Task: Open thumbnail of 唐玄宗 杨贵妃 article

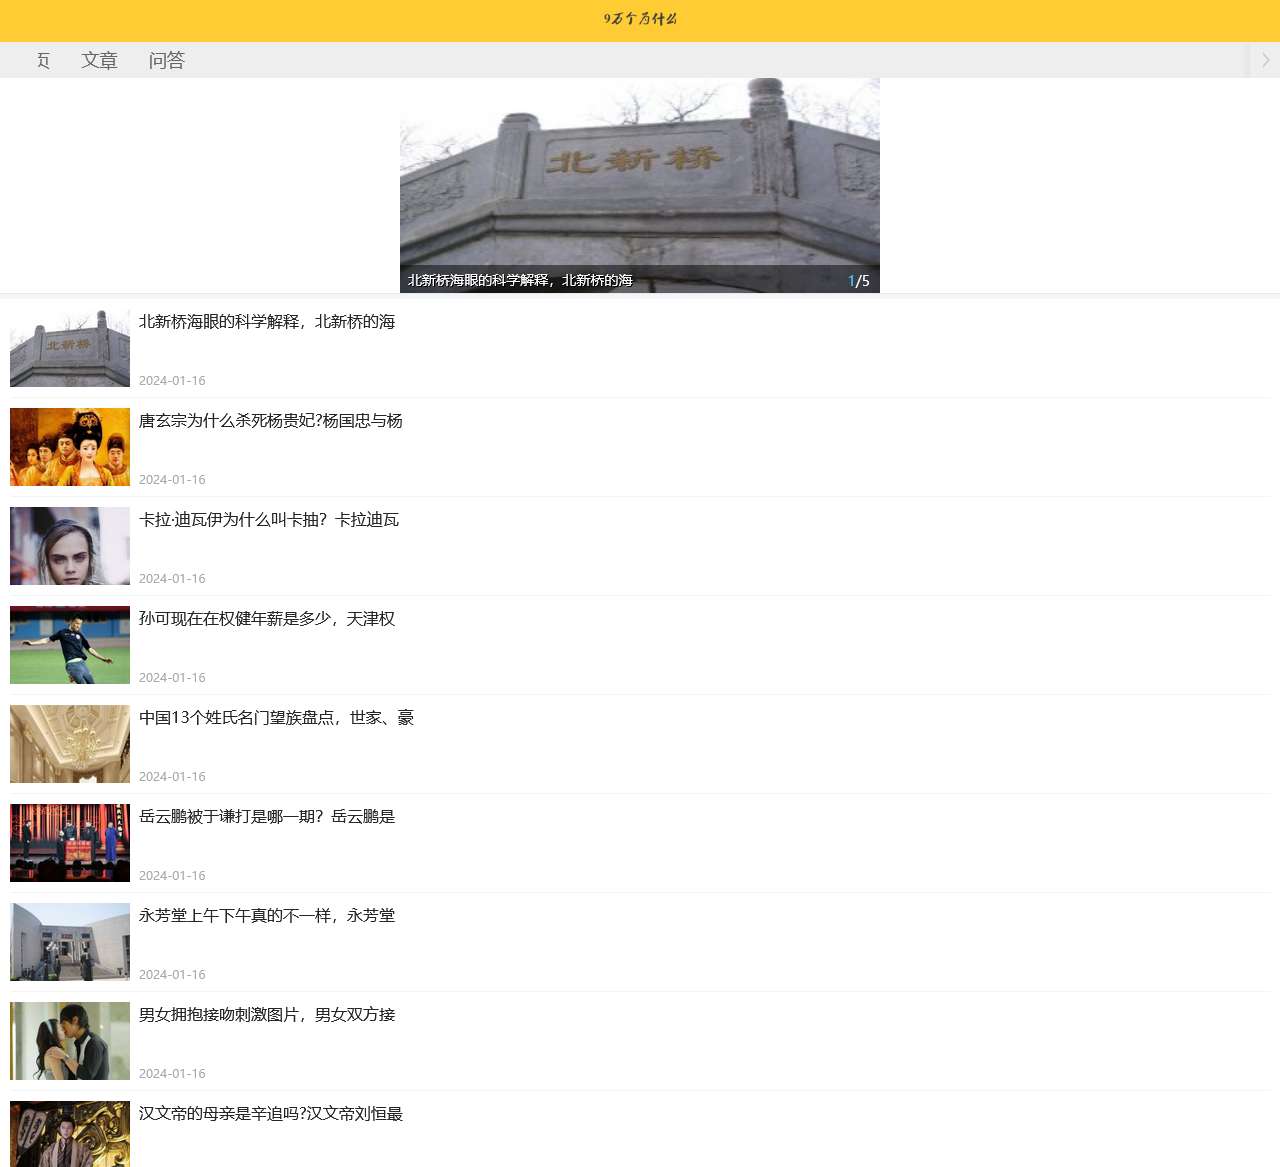Action: click(x=70, y=447)
